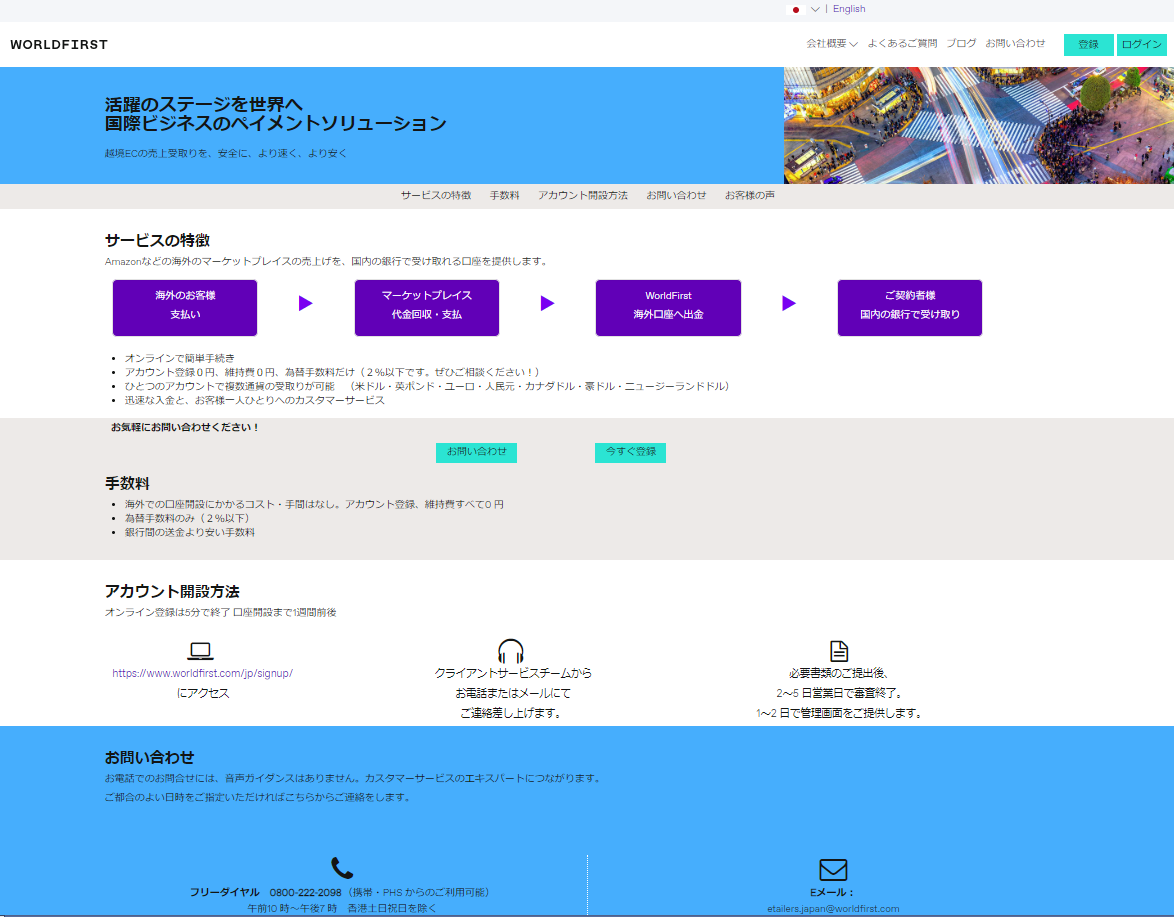Open お問い合わせ in top navigation
Viewport: 1174px width, 917px height.
pyautogui.click(x=1015, y=43)
